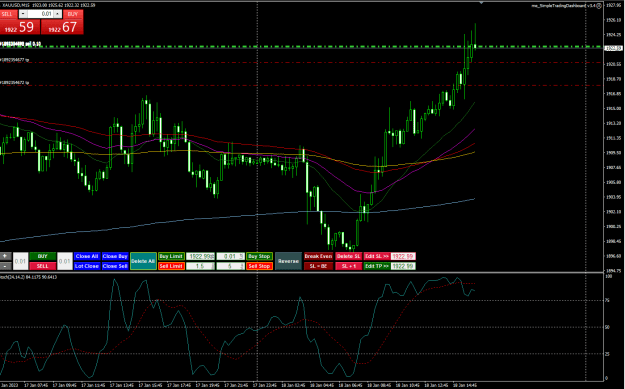625x389 pixels.
Task: Click the sell price tile showing 1922 59
Action: (20, 27)
